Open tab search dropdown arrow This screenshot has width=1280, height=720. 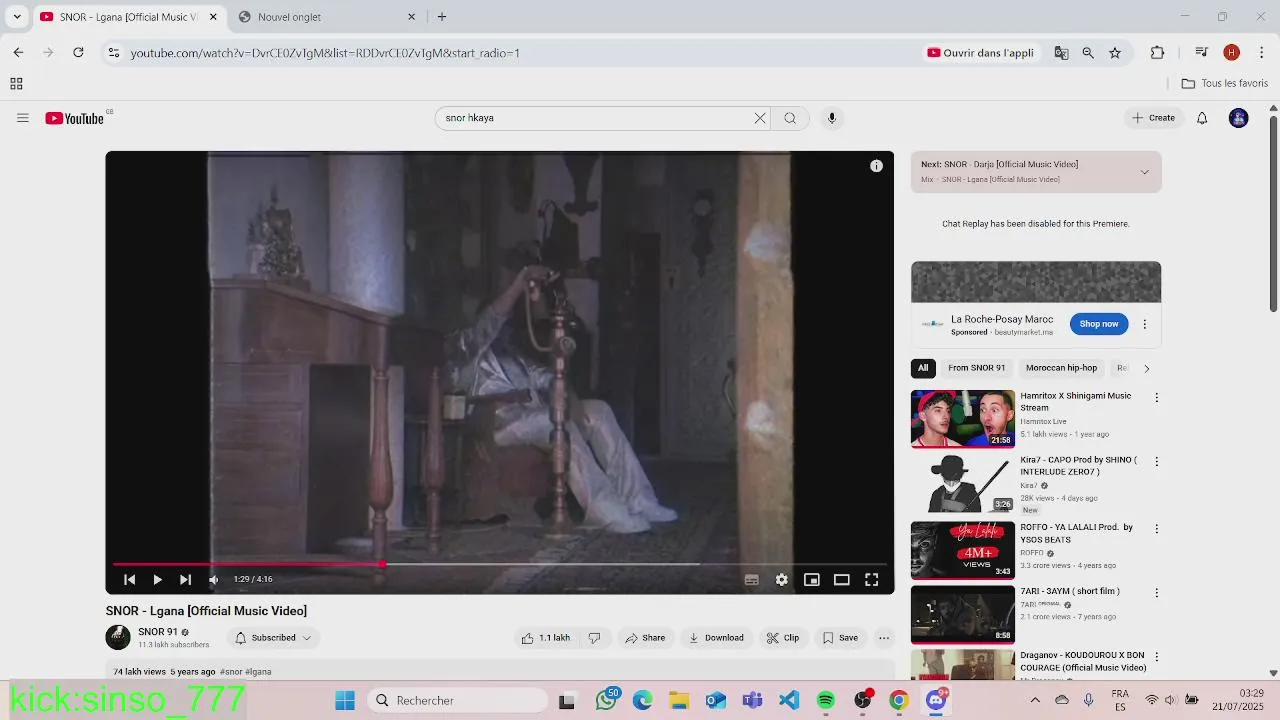click(17, 17)
